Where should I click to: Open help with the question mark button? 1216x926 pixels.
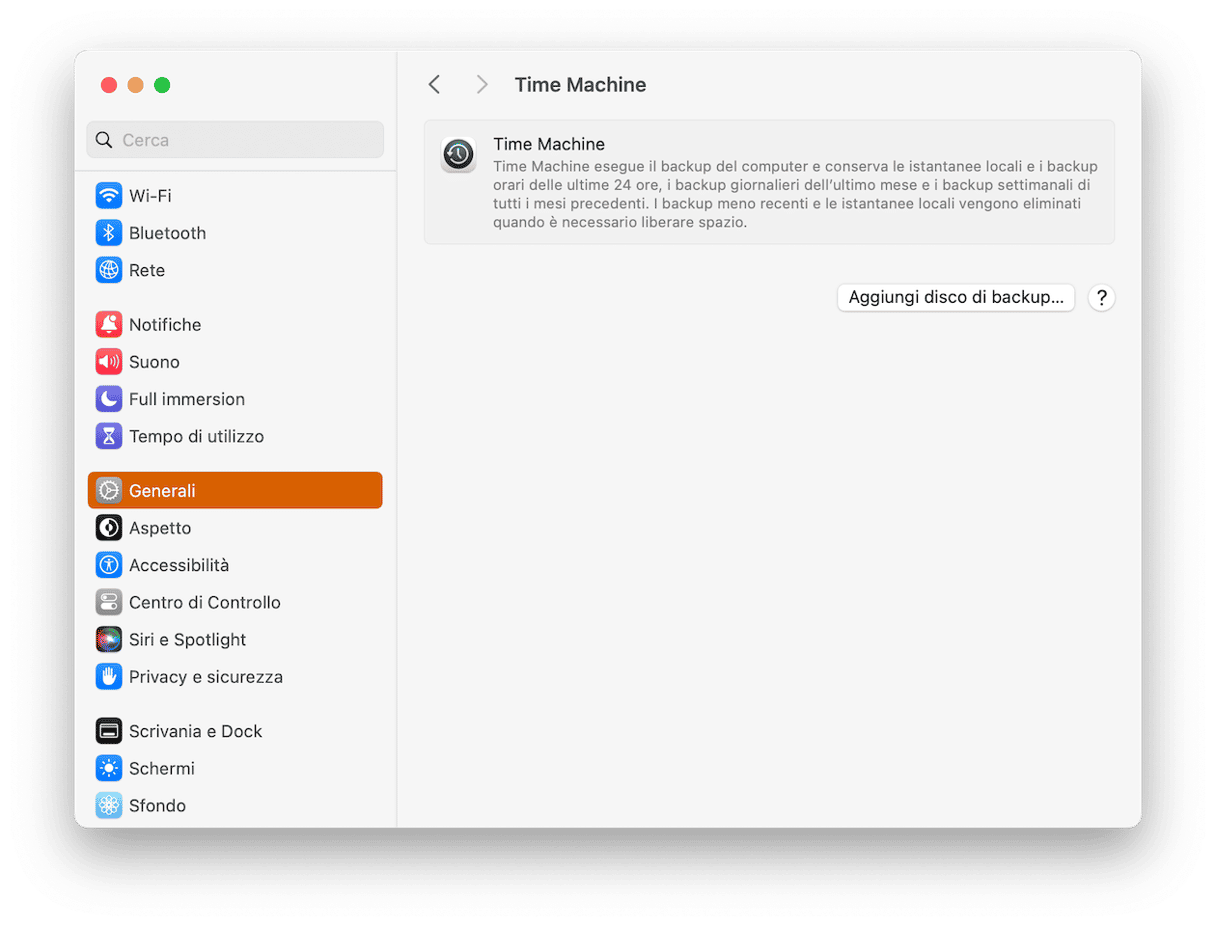tap(1101, 297)
